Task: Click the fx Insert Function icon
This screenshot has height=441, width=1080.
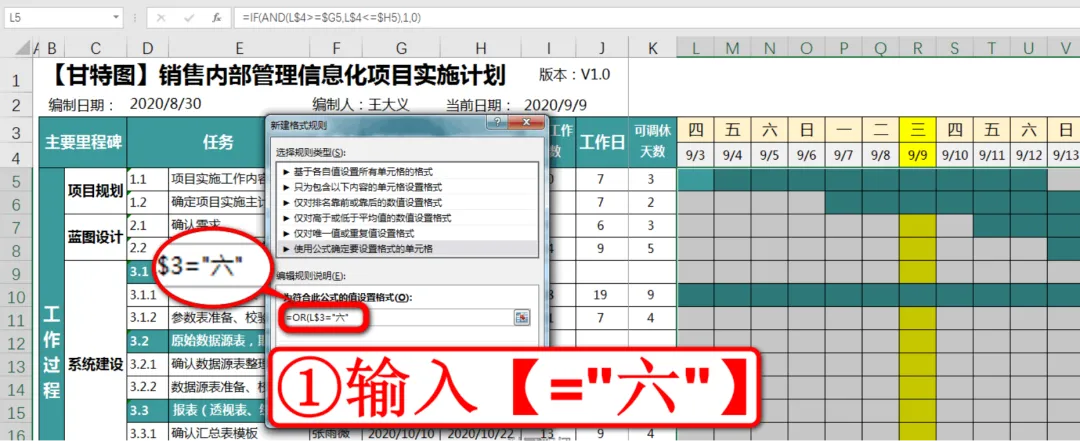Action: [216, 18]
